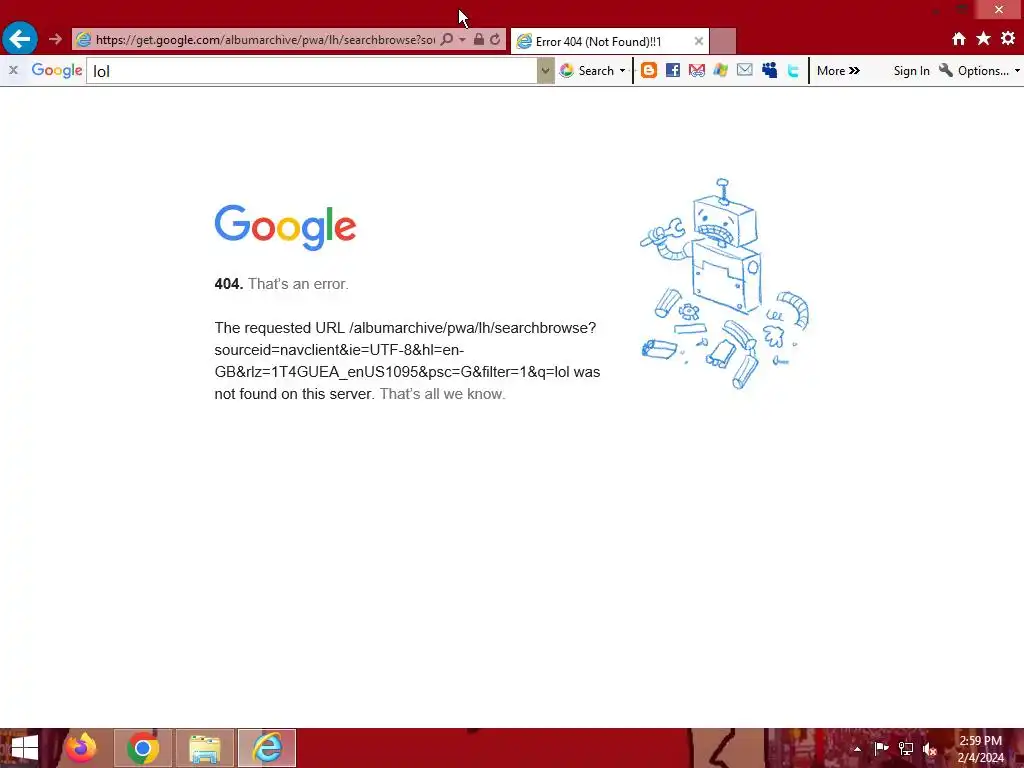Click the muted volume tray icon
The image size is (1024, 768).
coord(930,749)
